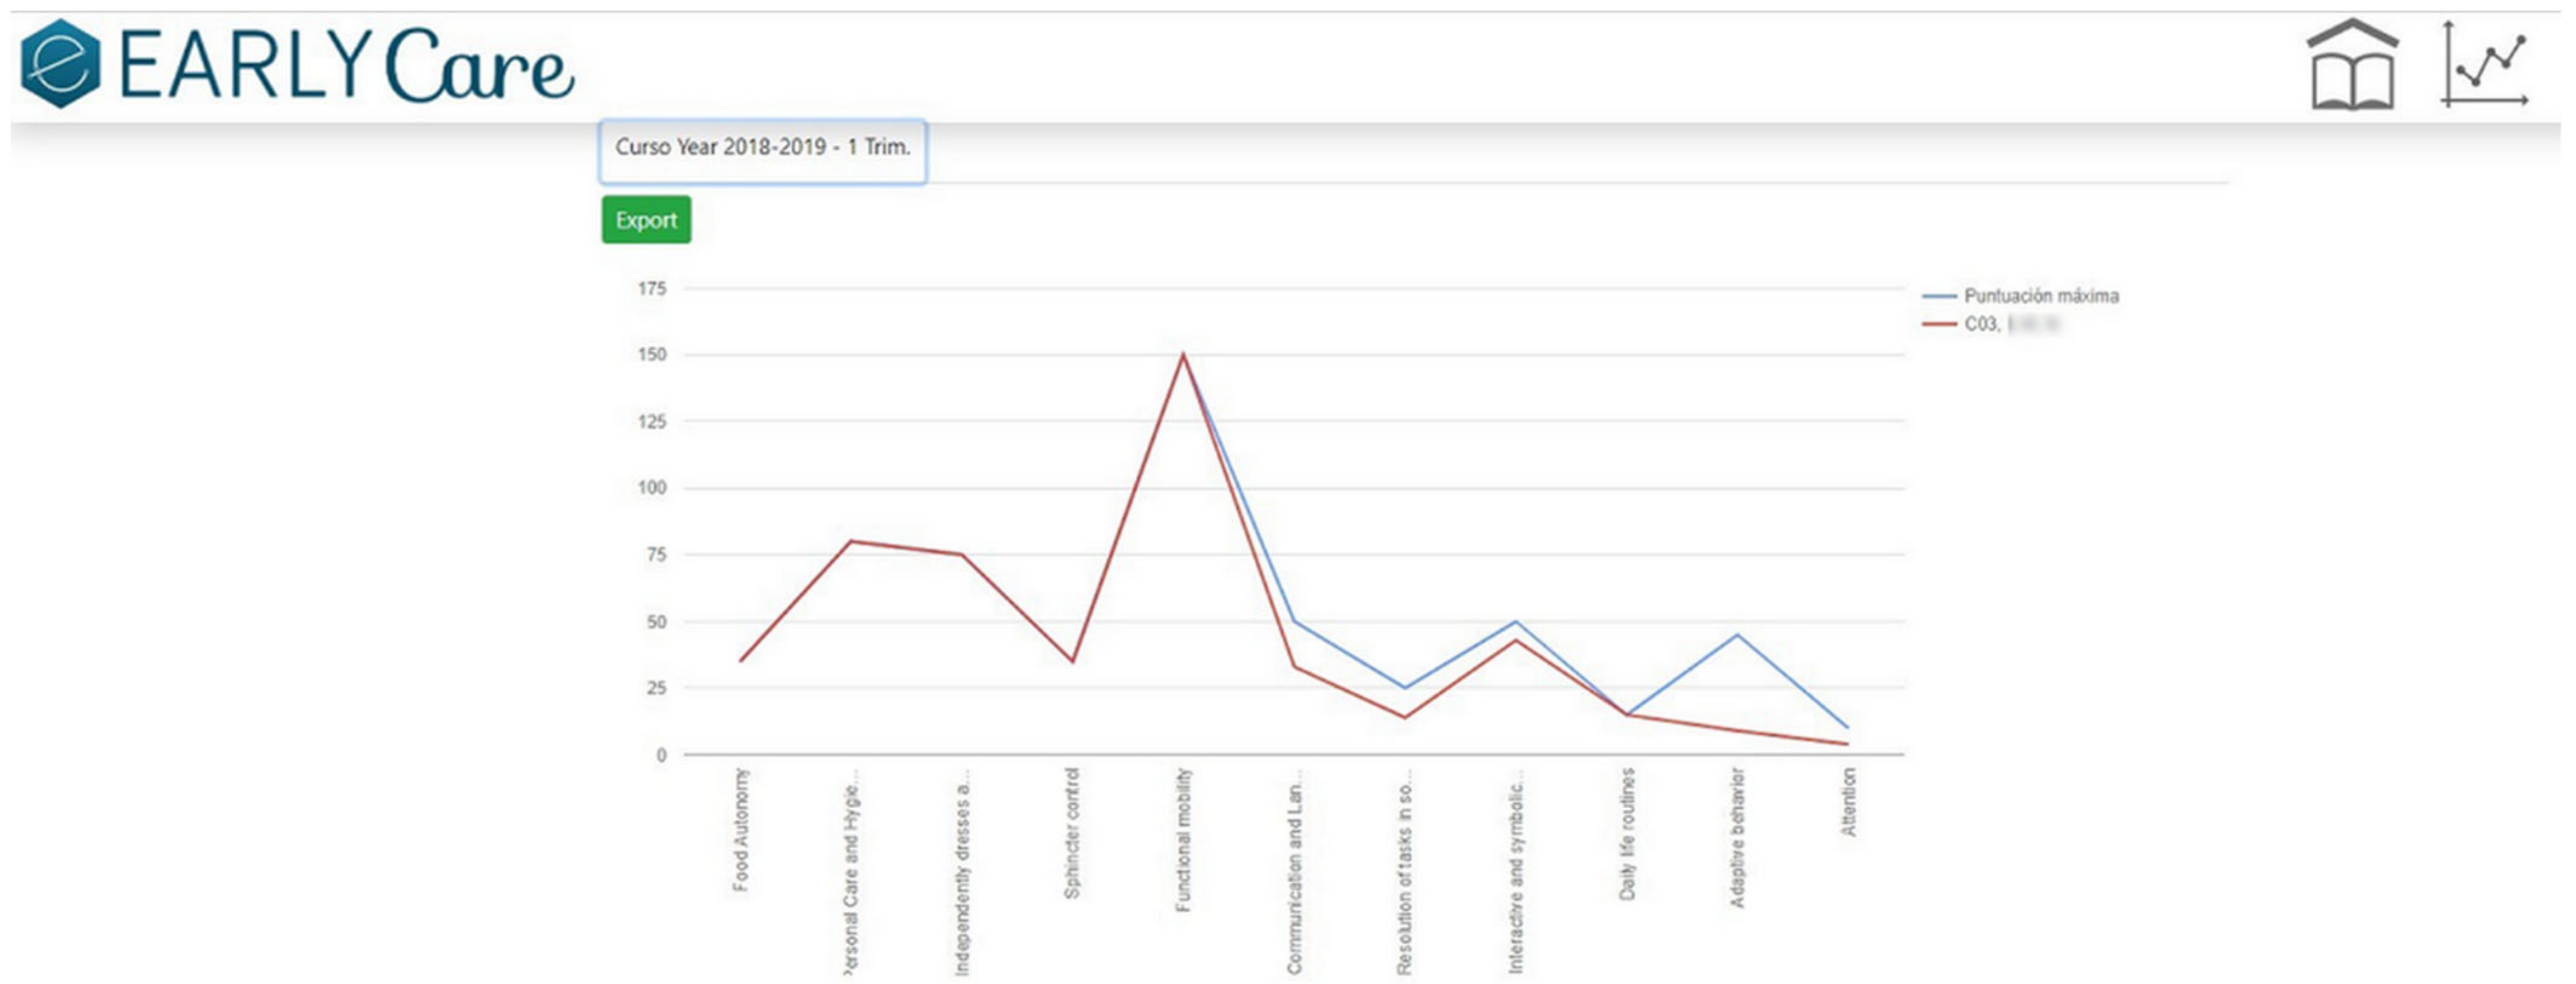Toggle the C03 red legend entry
This screenshot has height=984, width=2576.
[1982, 324]
